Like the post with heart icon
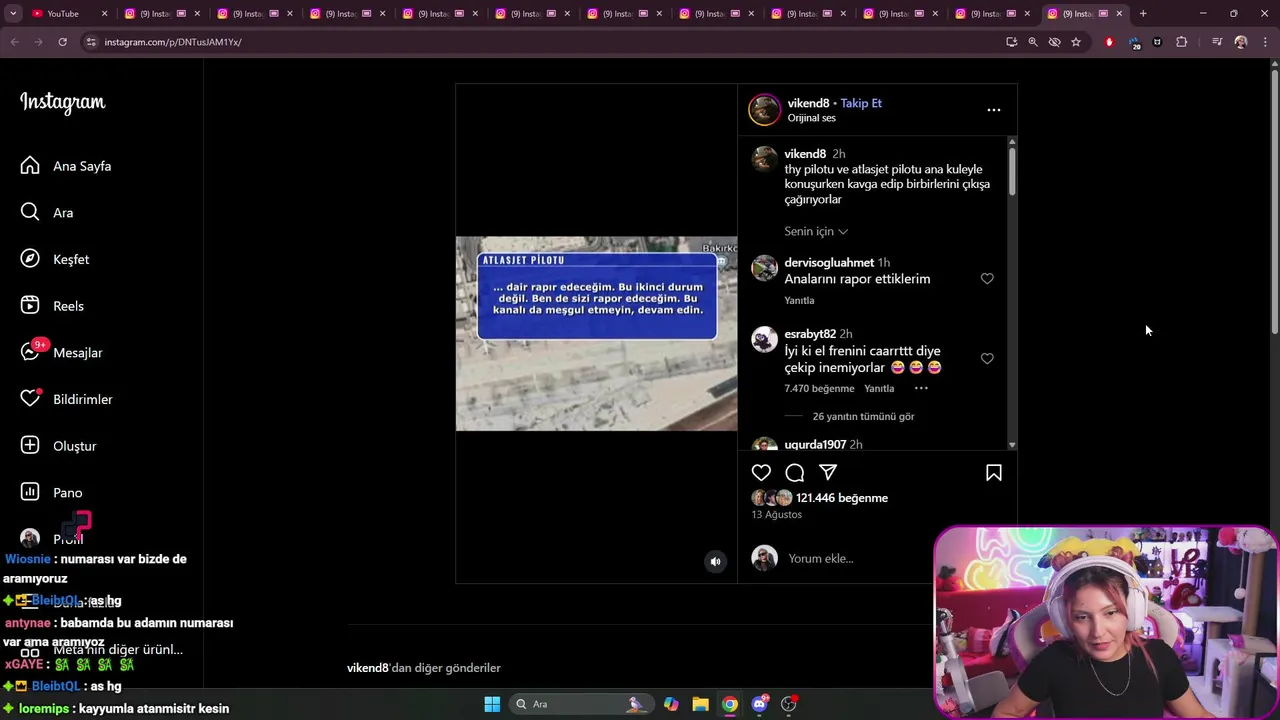The image size is (1280, 720). (x=761, y=472)
